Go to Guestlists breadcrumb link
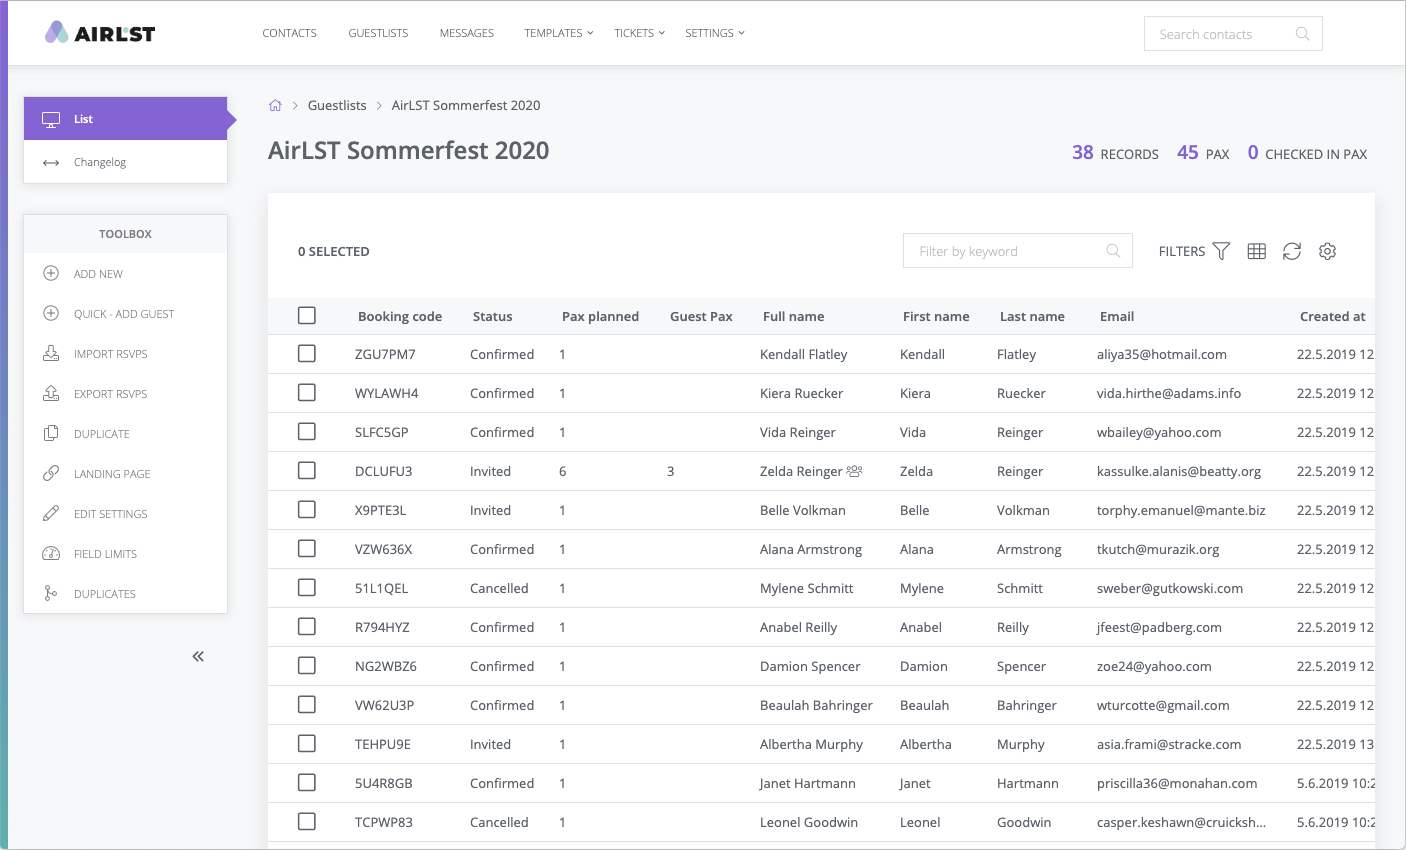The height and width of the screenshot is (850, 1406). coord(337,105)
